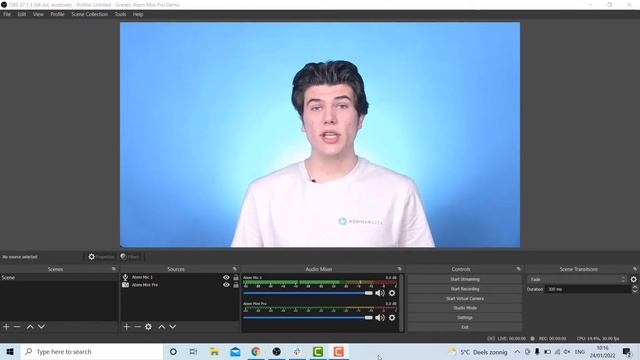Open Windows Start menu
This screenshot has height=360, width=640.
click(10, 351)
